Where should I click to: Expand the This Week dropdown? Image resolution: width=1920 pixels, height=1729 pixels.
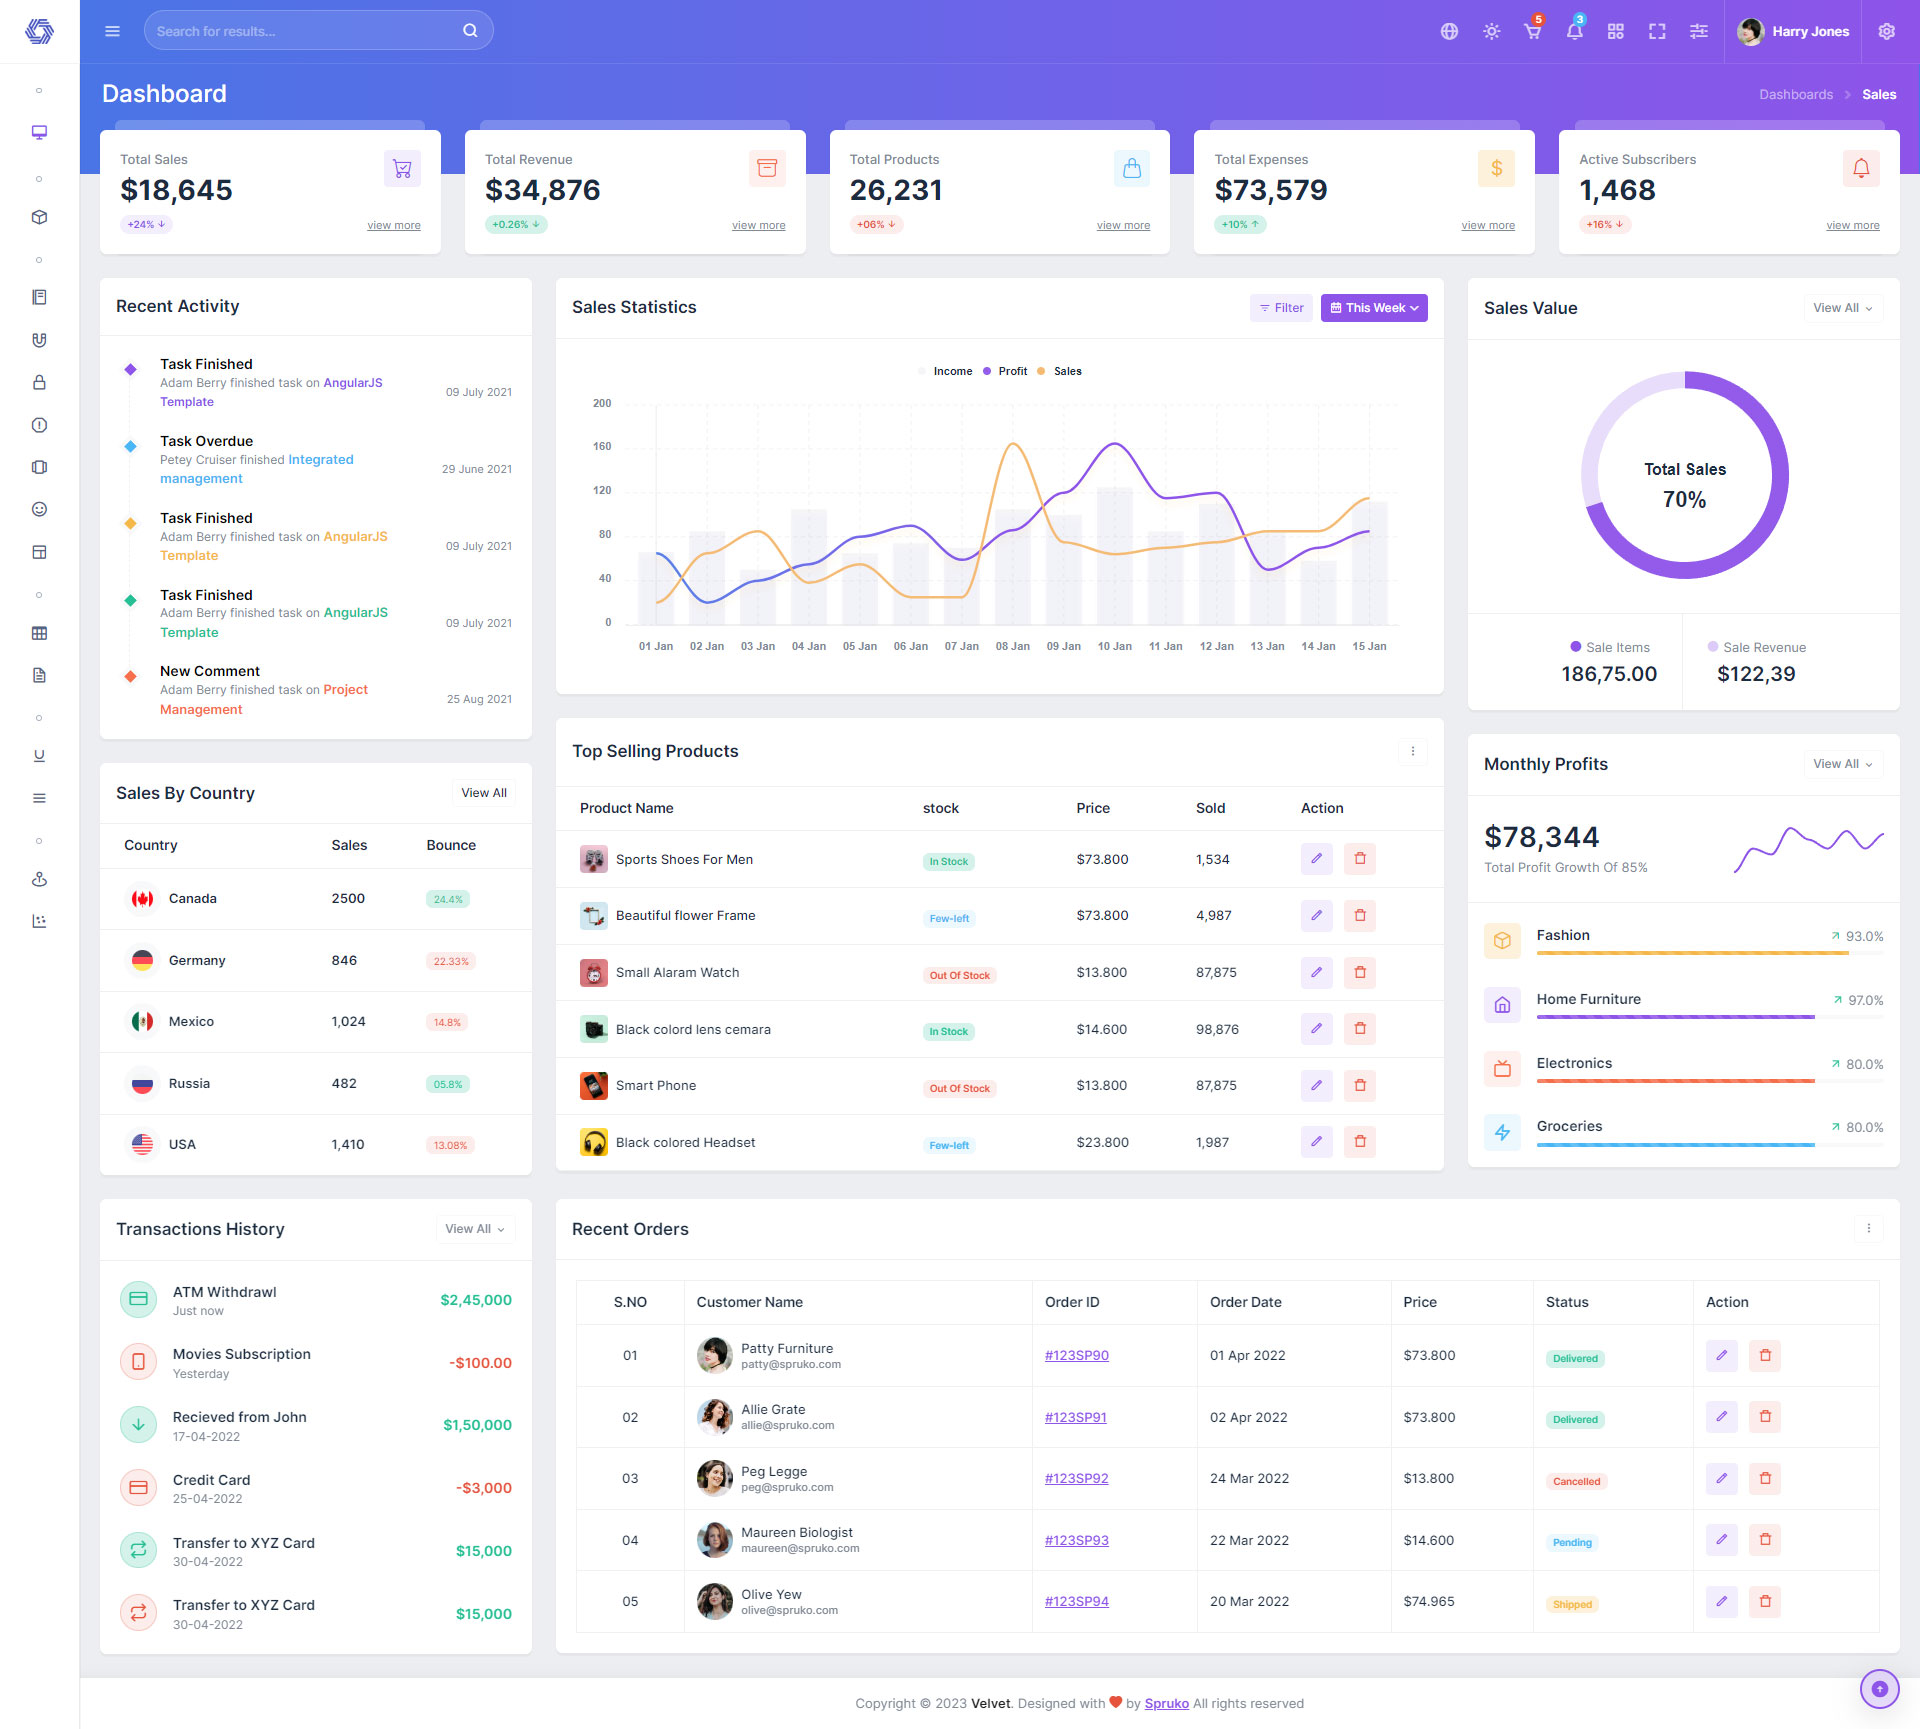[x=1373, y=308]
